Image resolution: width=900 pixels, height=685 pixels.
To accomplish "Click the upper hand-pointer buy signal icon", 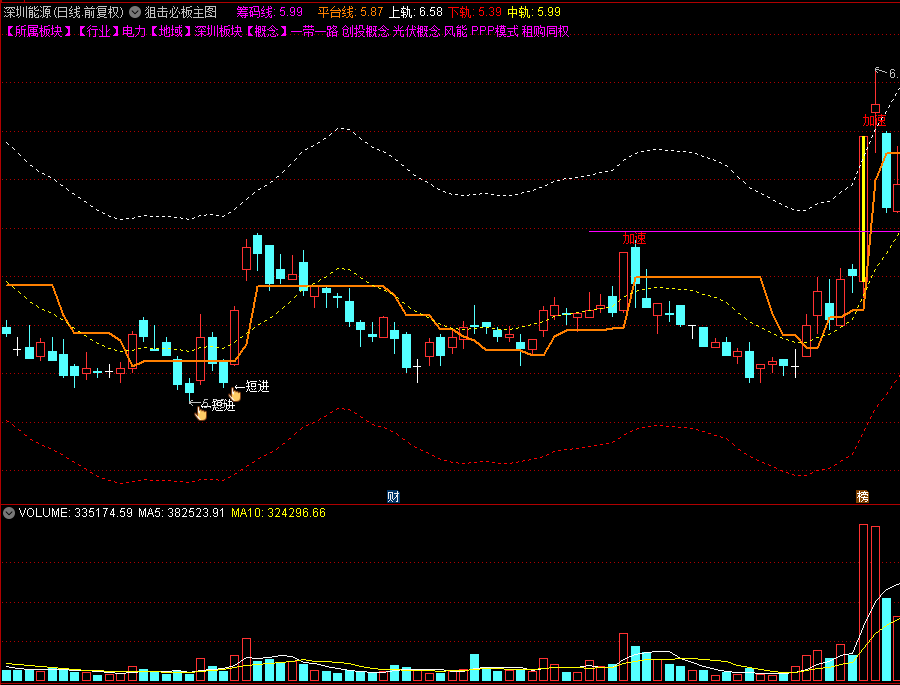I will coord(235,394).
